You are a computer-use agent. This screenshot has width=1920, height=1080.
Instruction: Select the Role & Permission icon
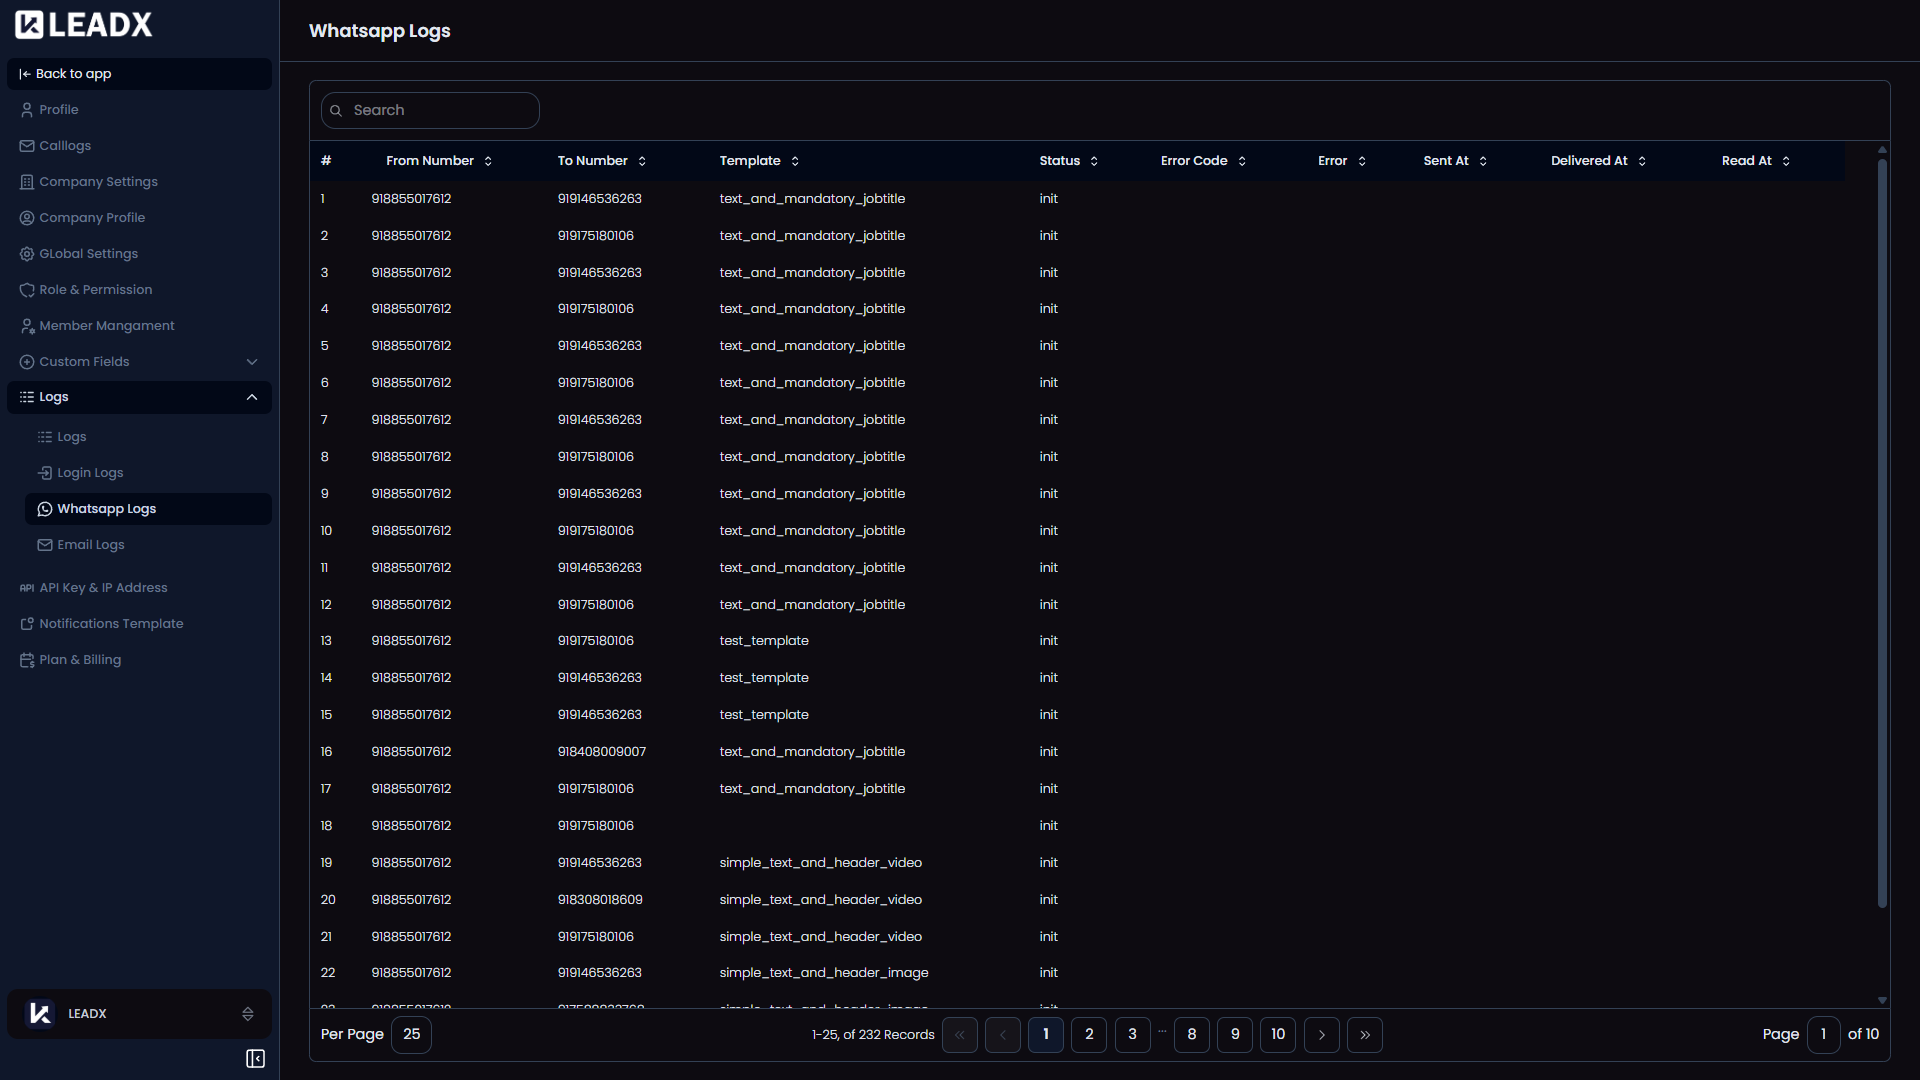(26, 289)
